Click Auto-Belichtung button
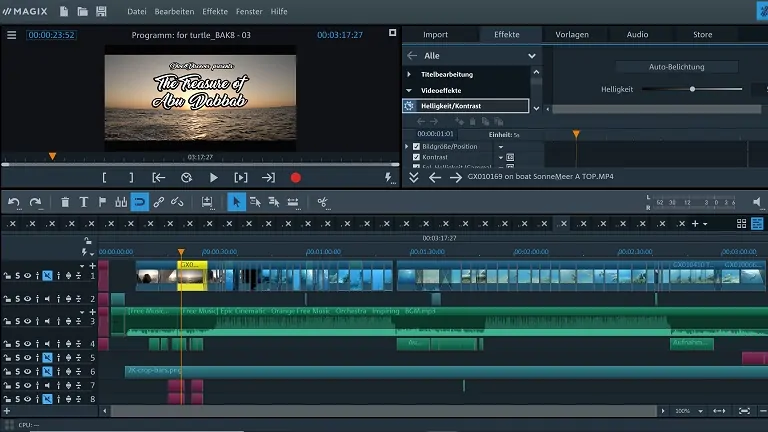 676,67
